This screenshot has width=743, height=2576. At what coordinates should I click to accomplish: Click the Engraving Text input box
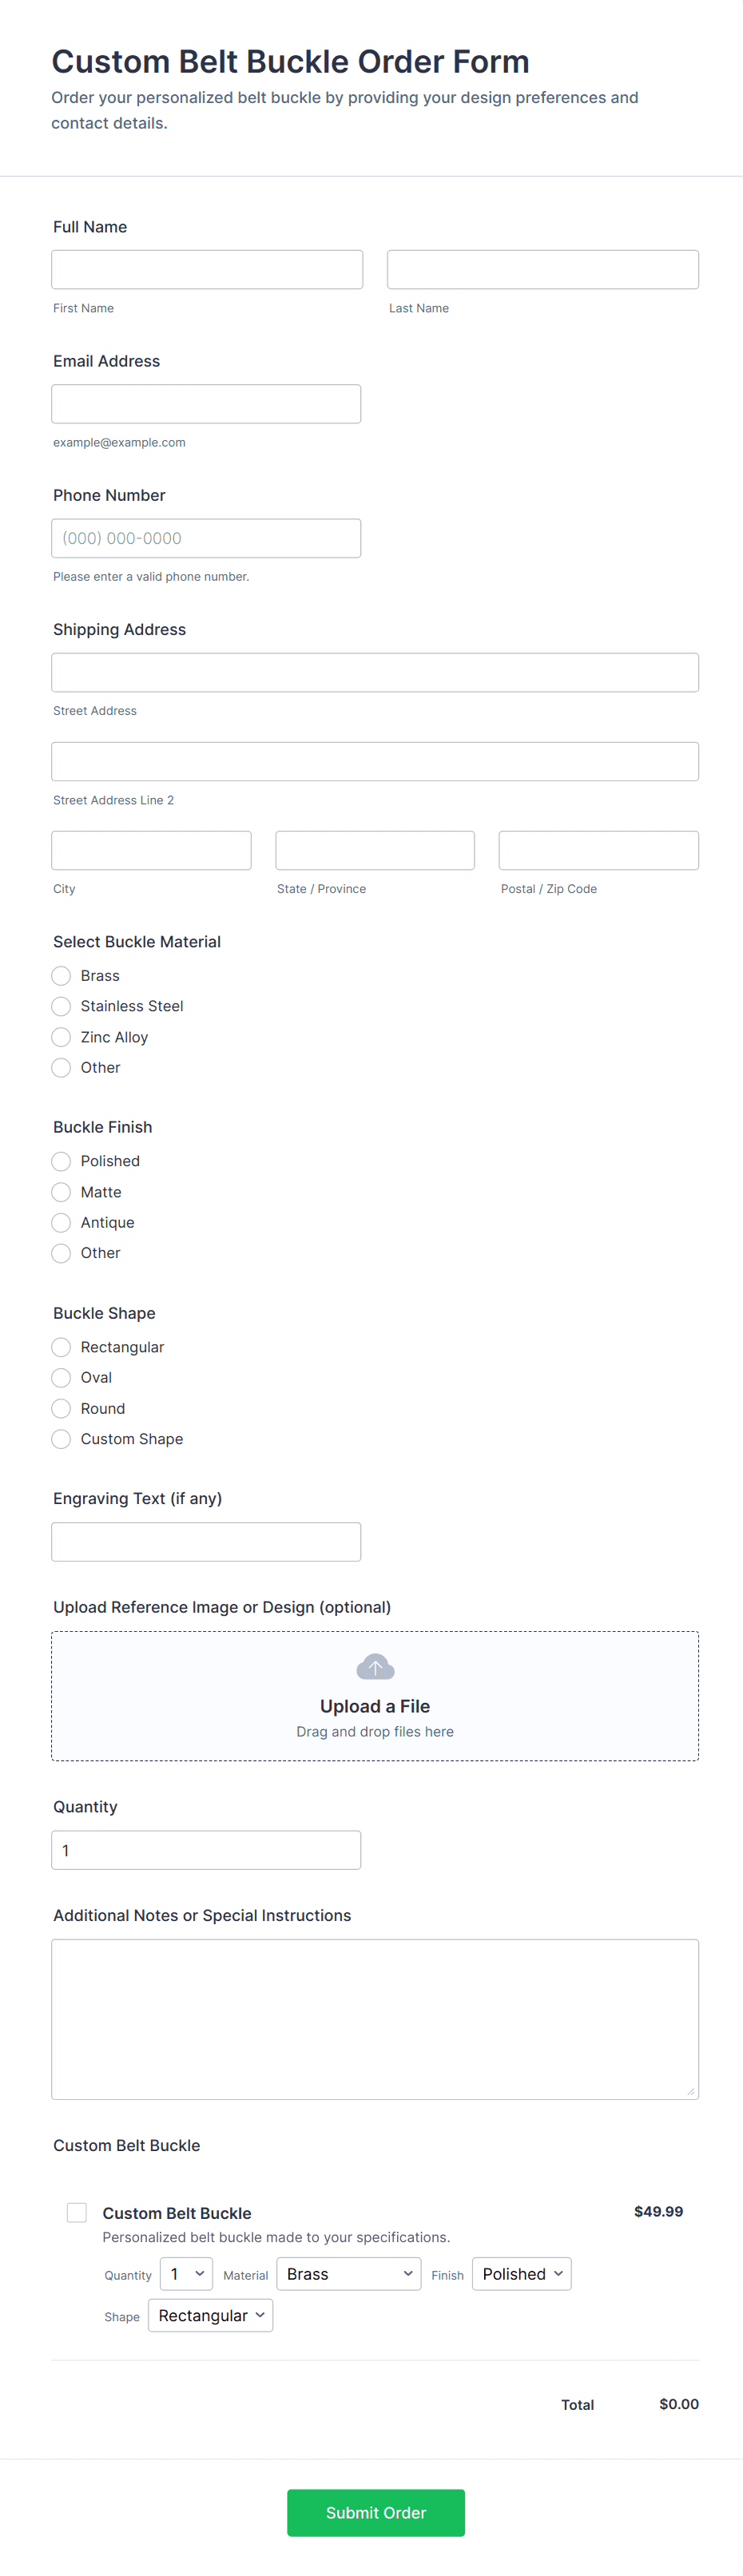[206, 1542]
